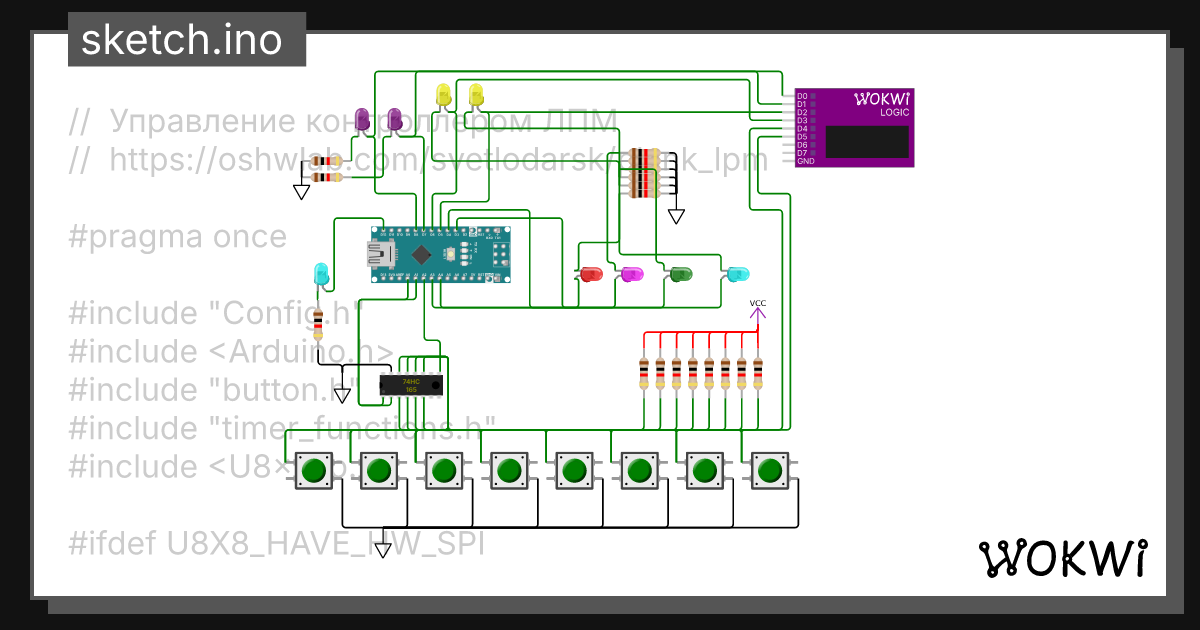The width and height of the screenshot is (1200, 630).
Task: Click the ground symbol below the pushbuttons
Action: point(382,549)
